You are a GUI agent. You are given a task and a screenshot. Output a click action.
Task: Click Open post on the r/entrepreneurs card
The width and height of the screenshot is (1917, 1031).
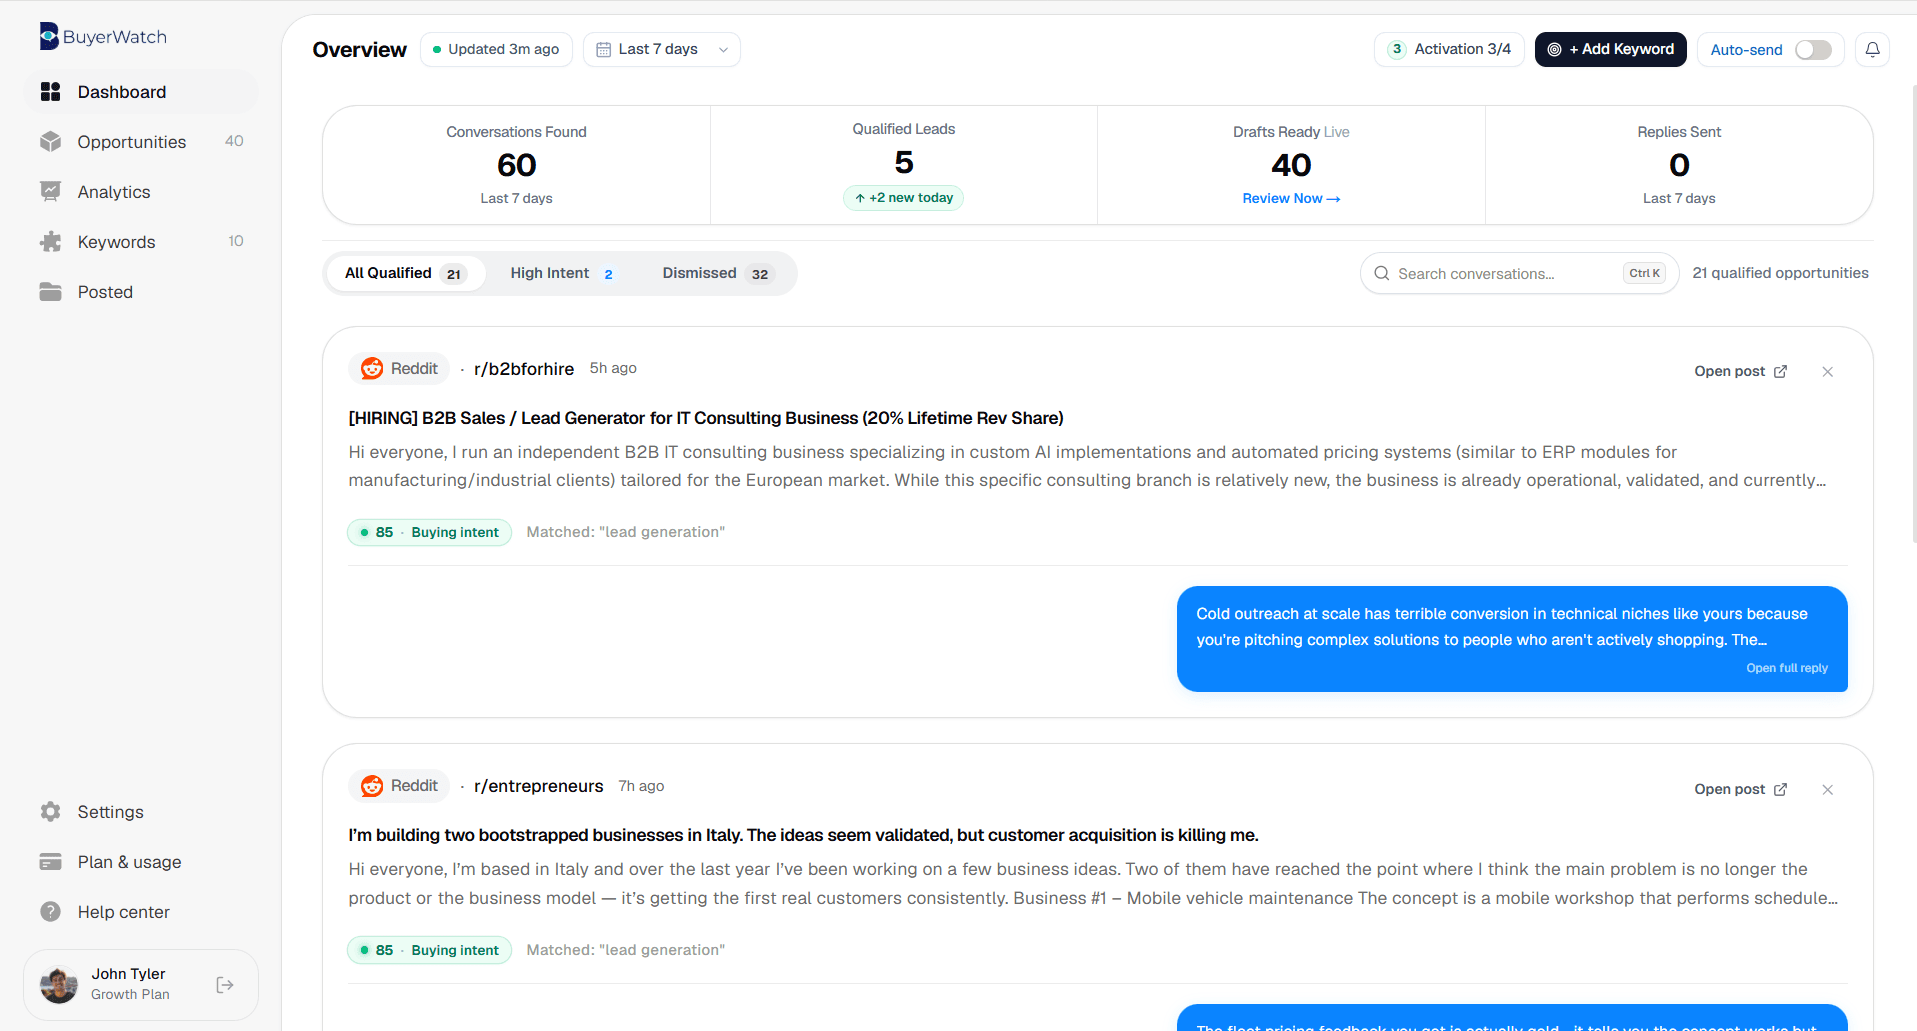tap(1741, 789)
